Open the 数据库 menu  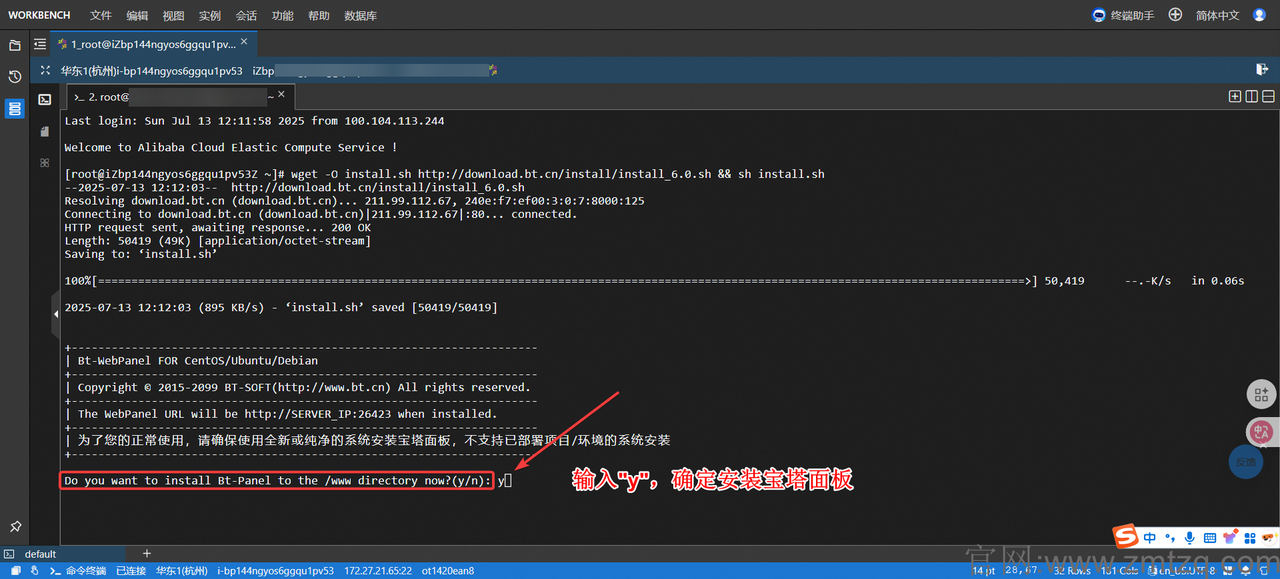[360, 16]
